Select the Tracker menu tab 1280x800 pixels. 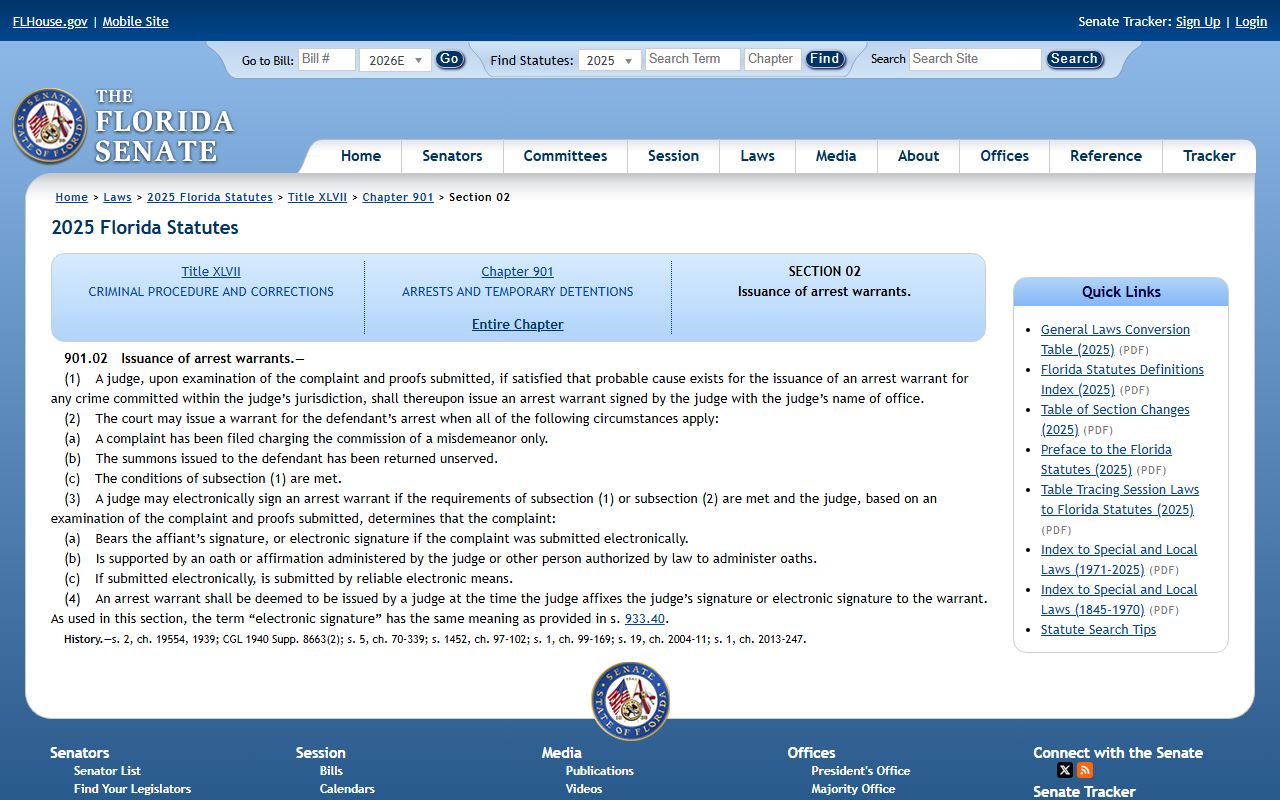1209,156
